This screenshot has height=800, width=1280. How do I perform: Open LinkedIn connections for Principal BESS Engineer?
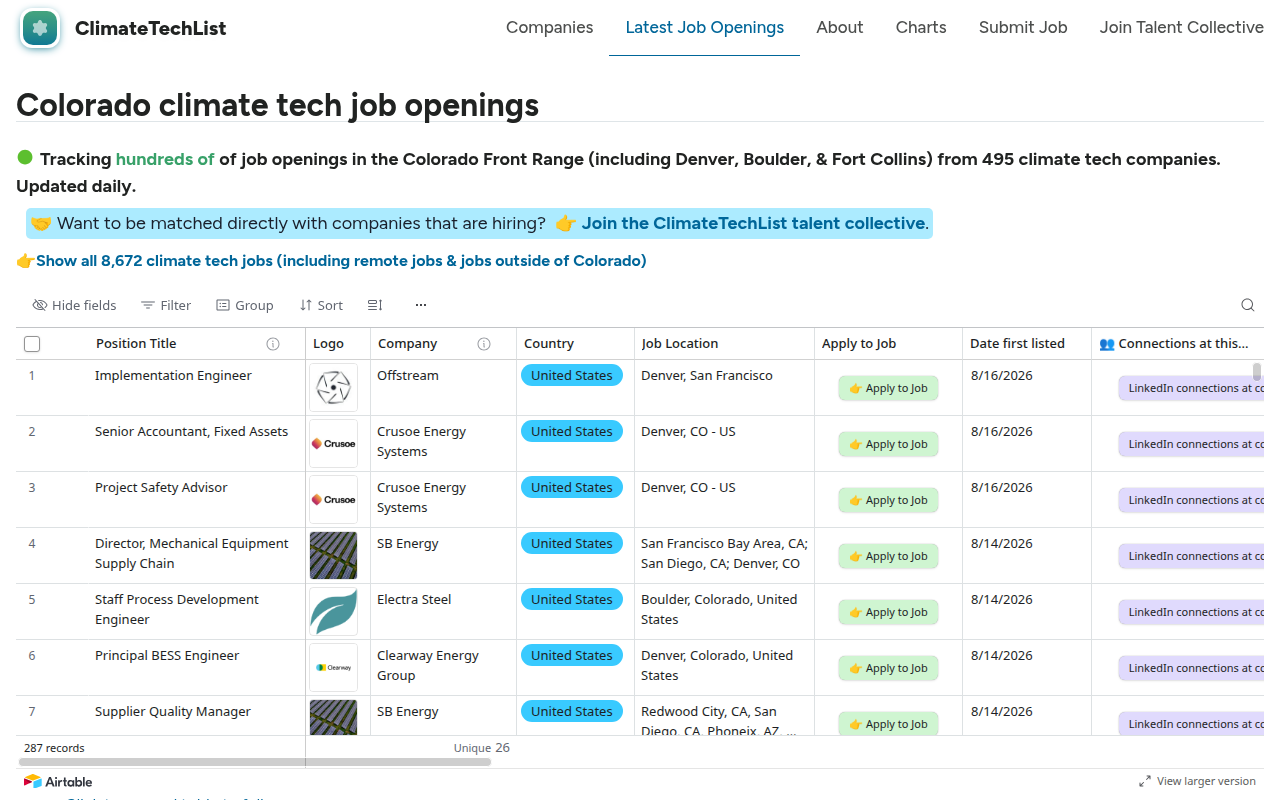click(1191, 668)
